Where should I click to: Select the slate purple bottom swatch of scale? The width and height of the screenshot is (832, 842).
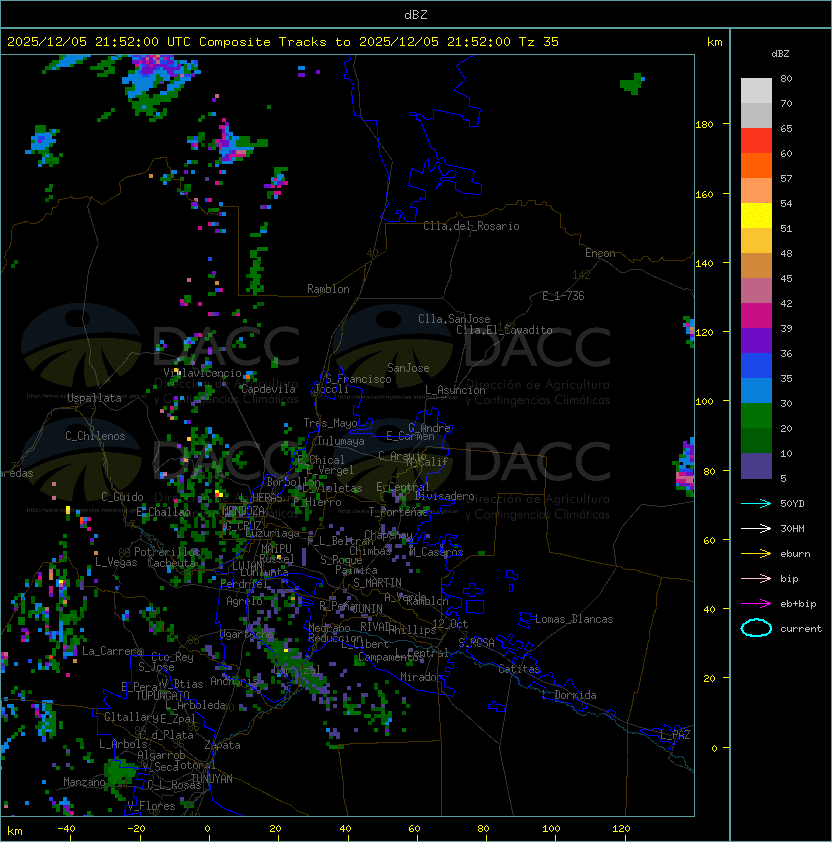(x=756, y=466)
